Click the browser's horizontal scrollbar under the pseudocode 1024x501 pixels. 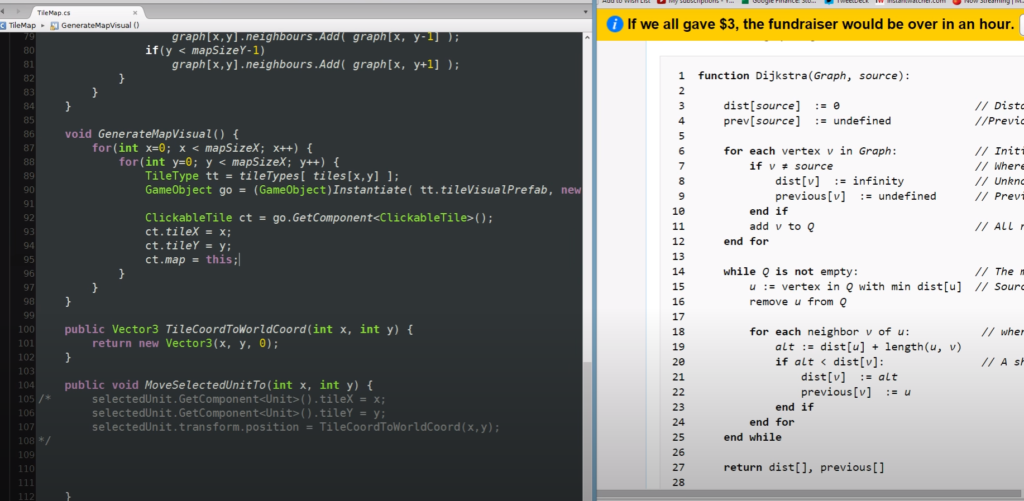click(x=810, y=494)
